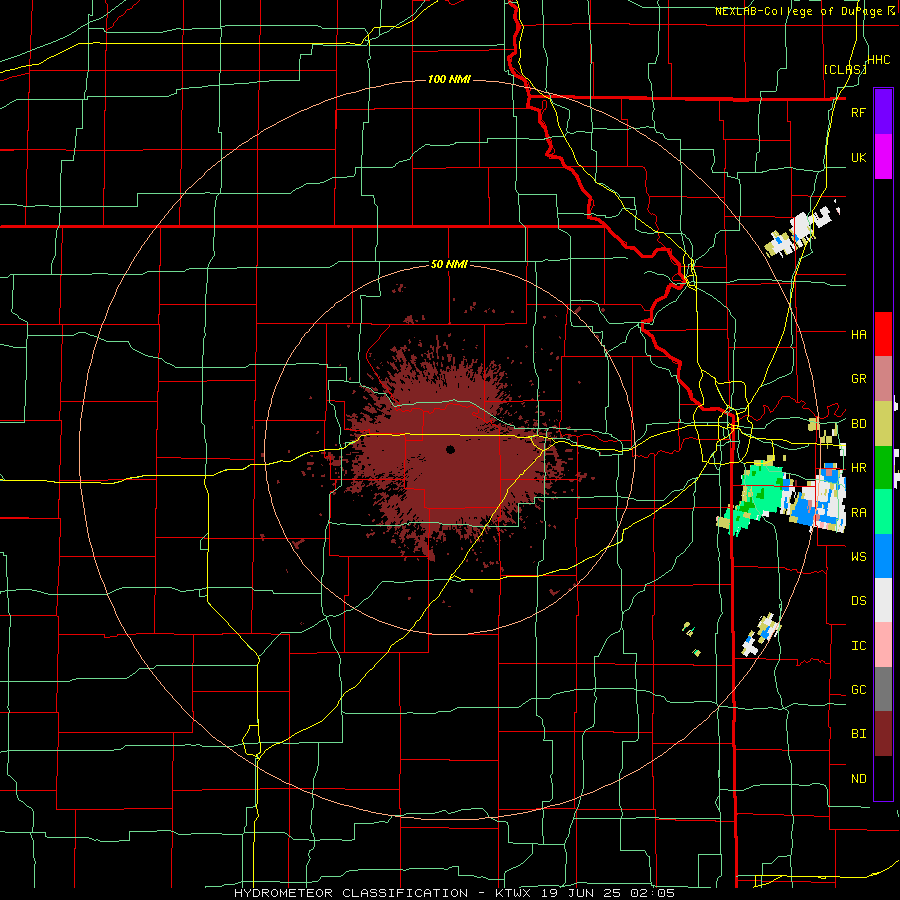Select the gray GC legend swatch
This screenshot has width=900, height=900.
point(883,689)
